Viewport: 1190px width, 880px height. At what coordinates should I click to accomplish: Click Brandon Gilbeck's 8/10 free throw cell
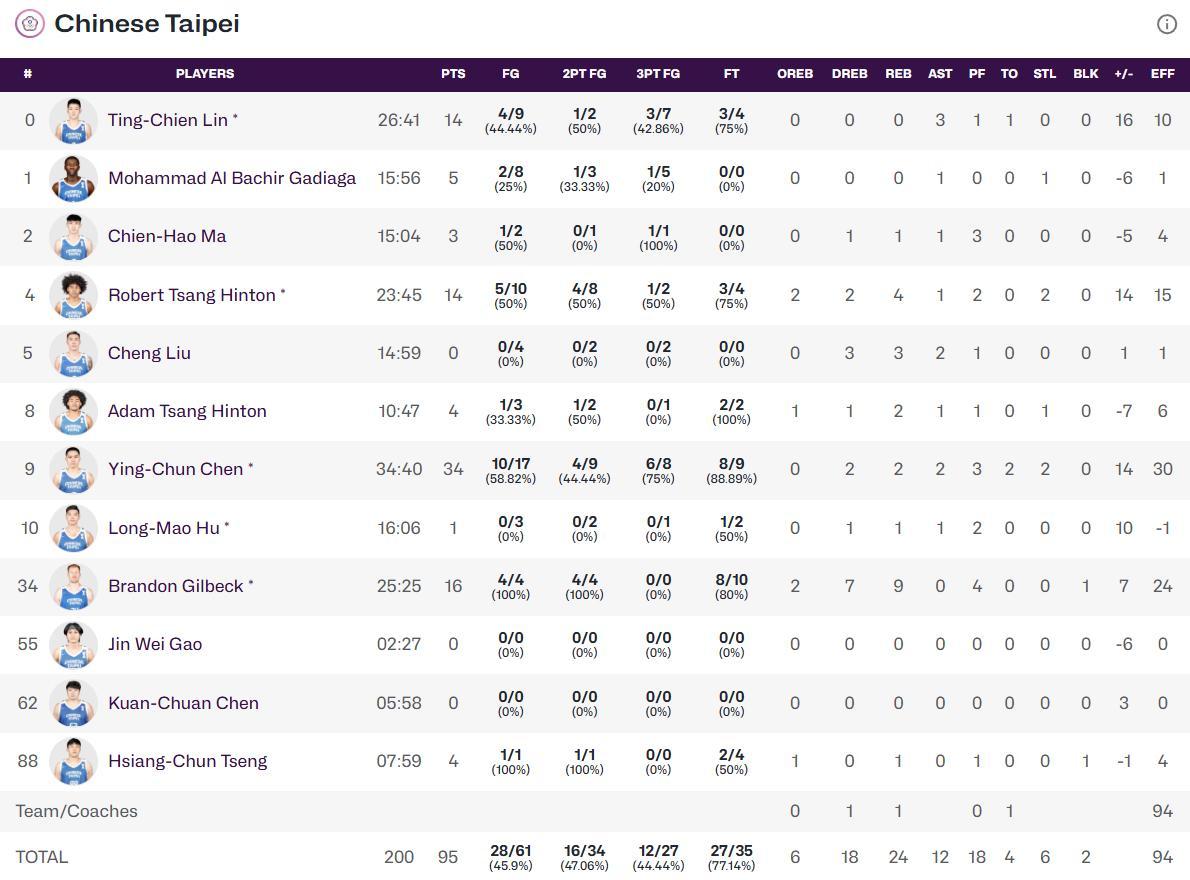click(x=732, y=586)
